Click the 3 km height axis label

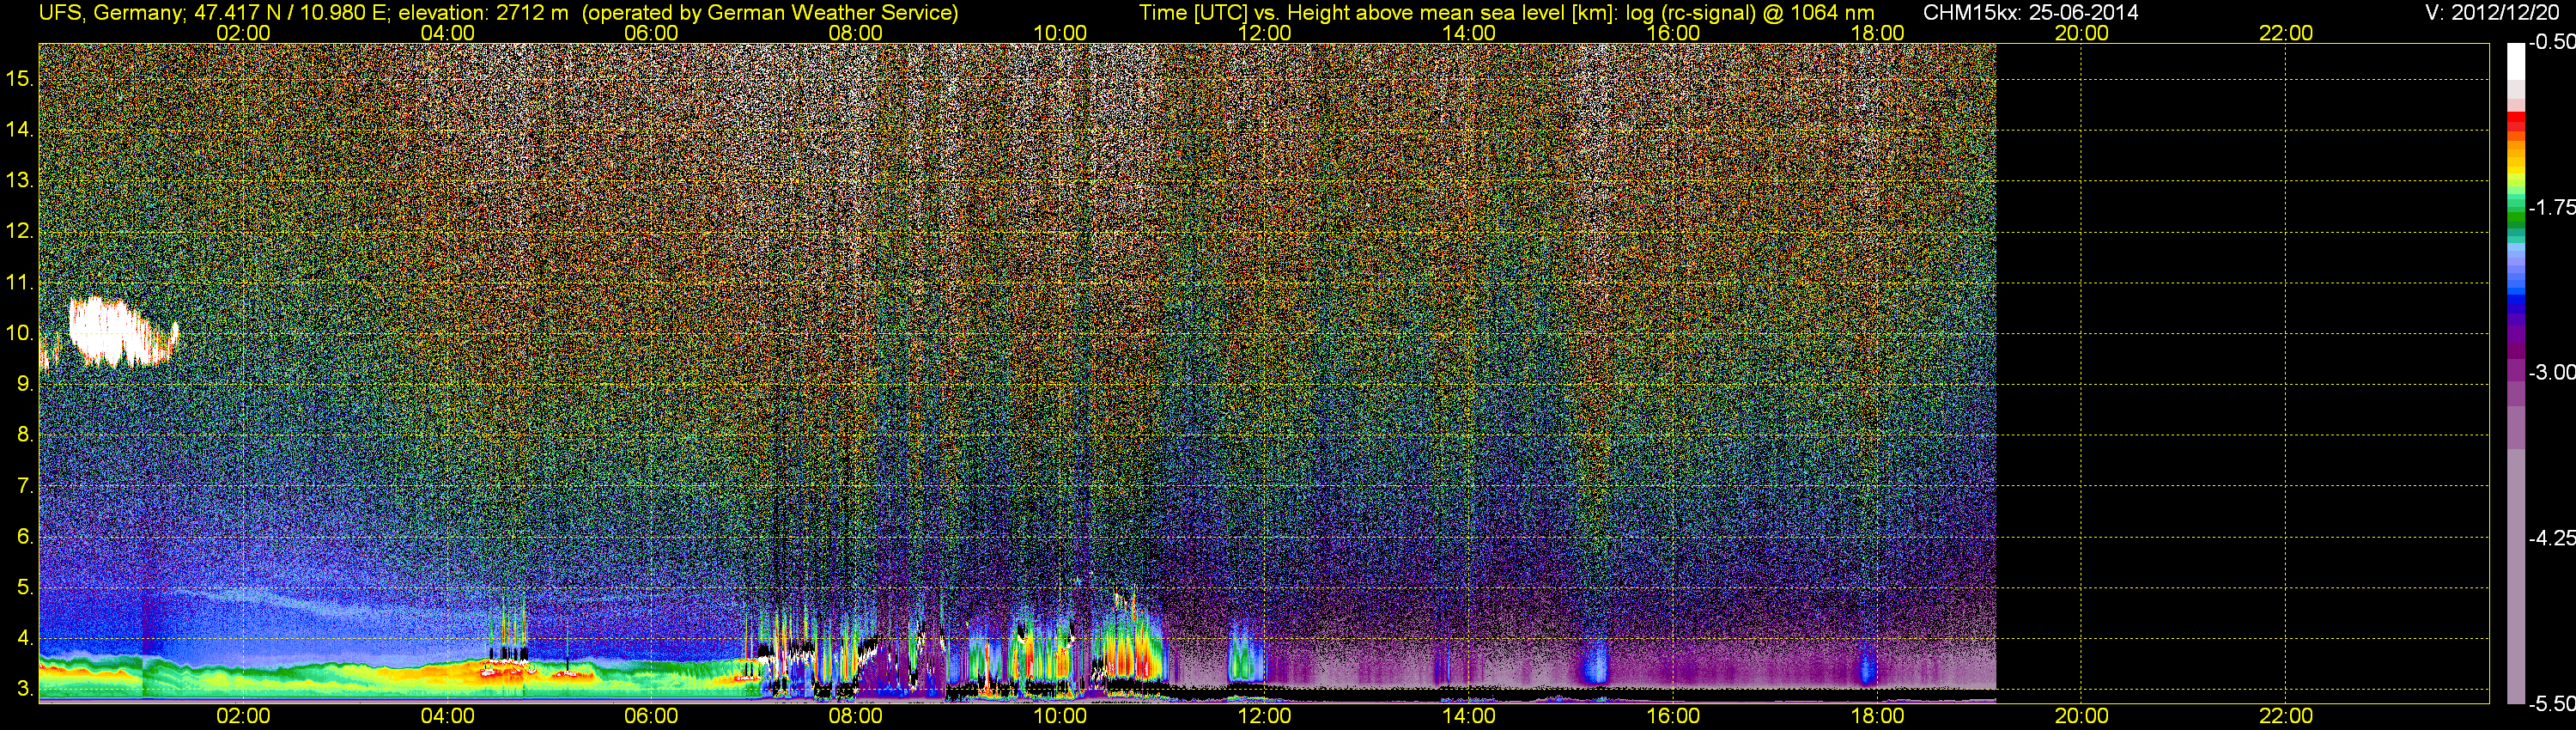click(x=25, y=689)
